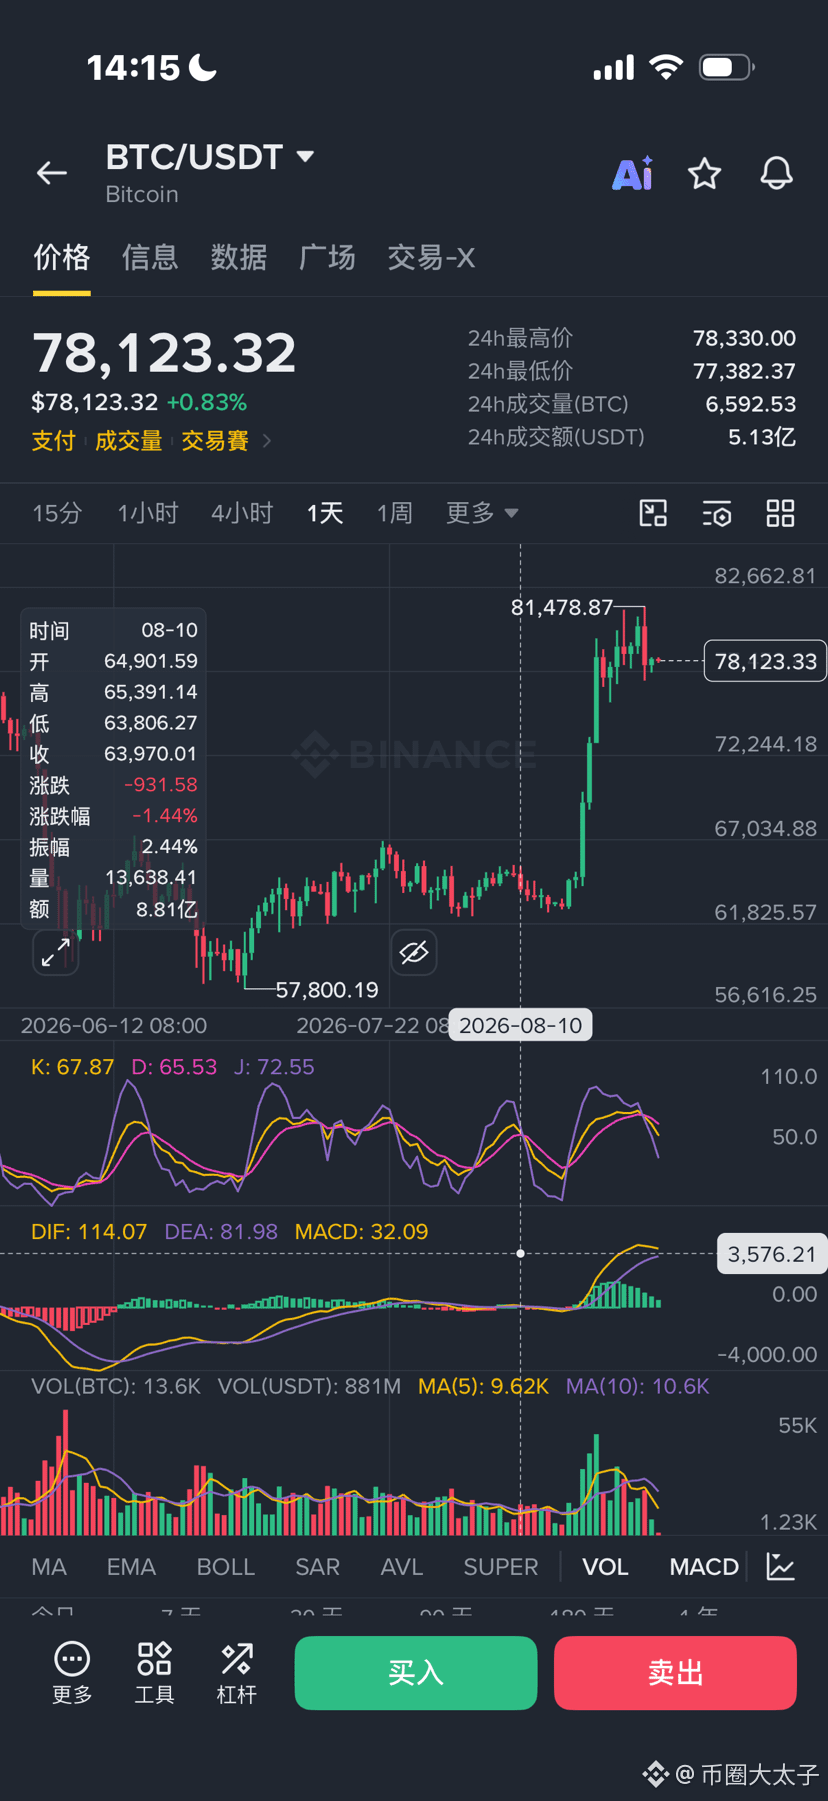
Task: Switch to the 信息 tab
Action: pyautogui.click(x=150, y=257)
